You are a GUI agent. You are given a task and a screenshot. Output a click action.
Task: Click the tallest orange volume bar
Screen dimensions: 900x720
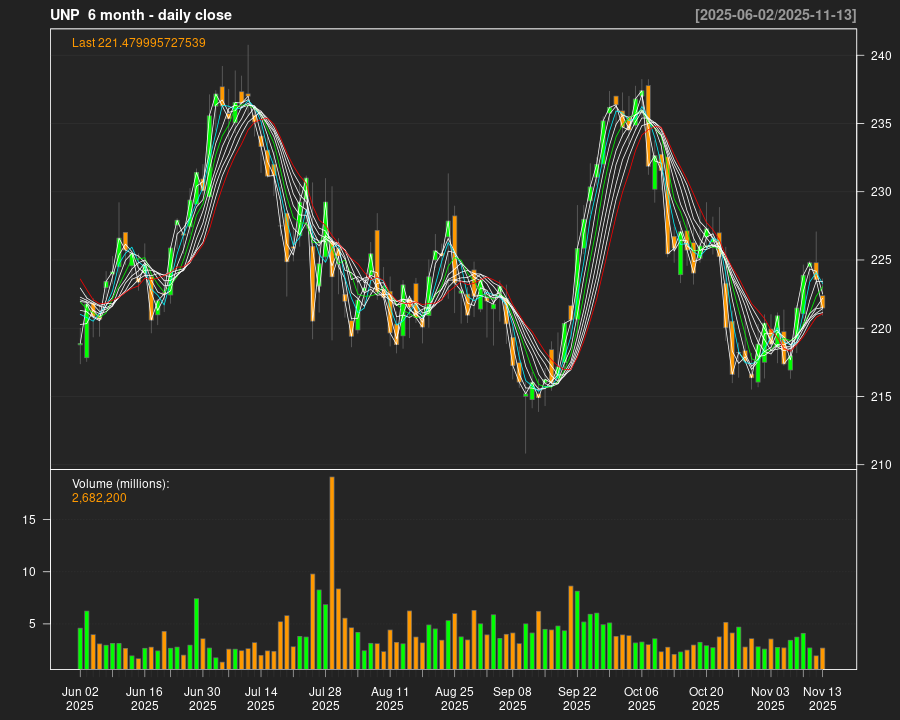point(332,572)
